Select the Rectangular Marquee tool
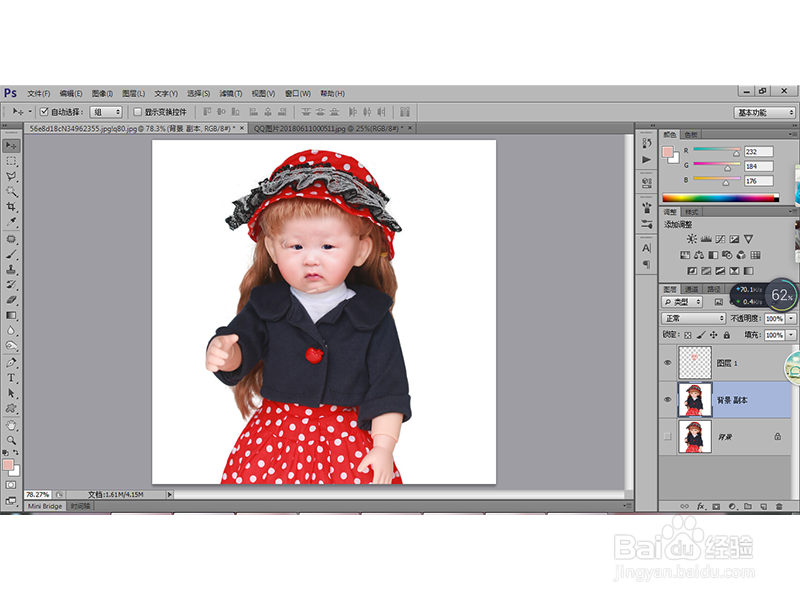 11,161
